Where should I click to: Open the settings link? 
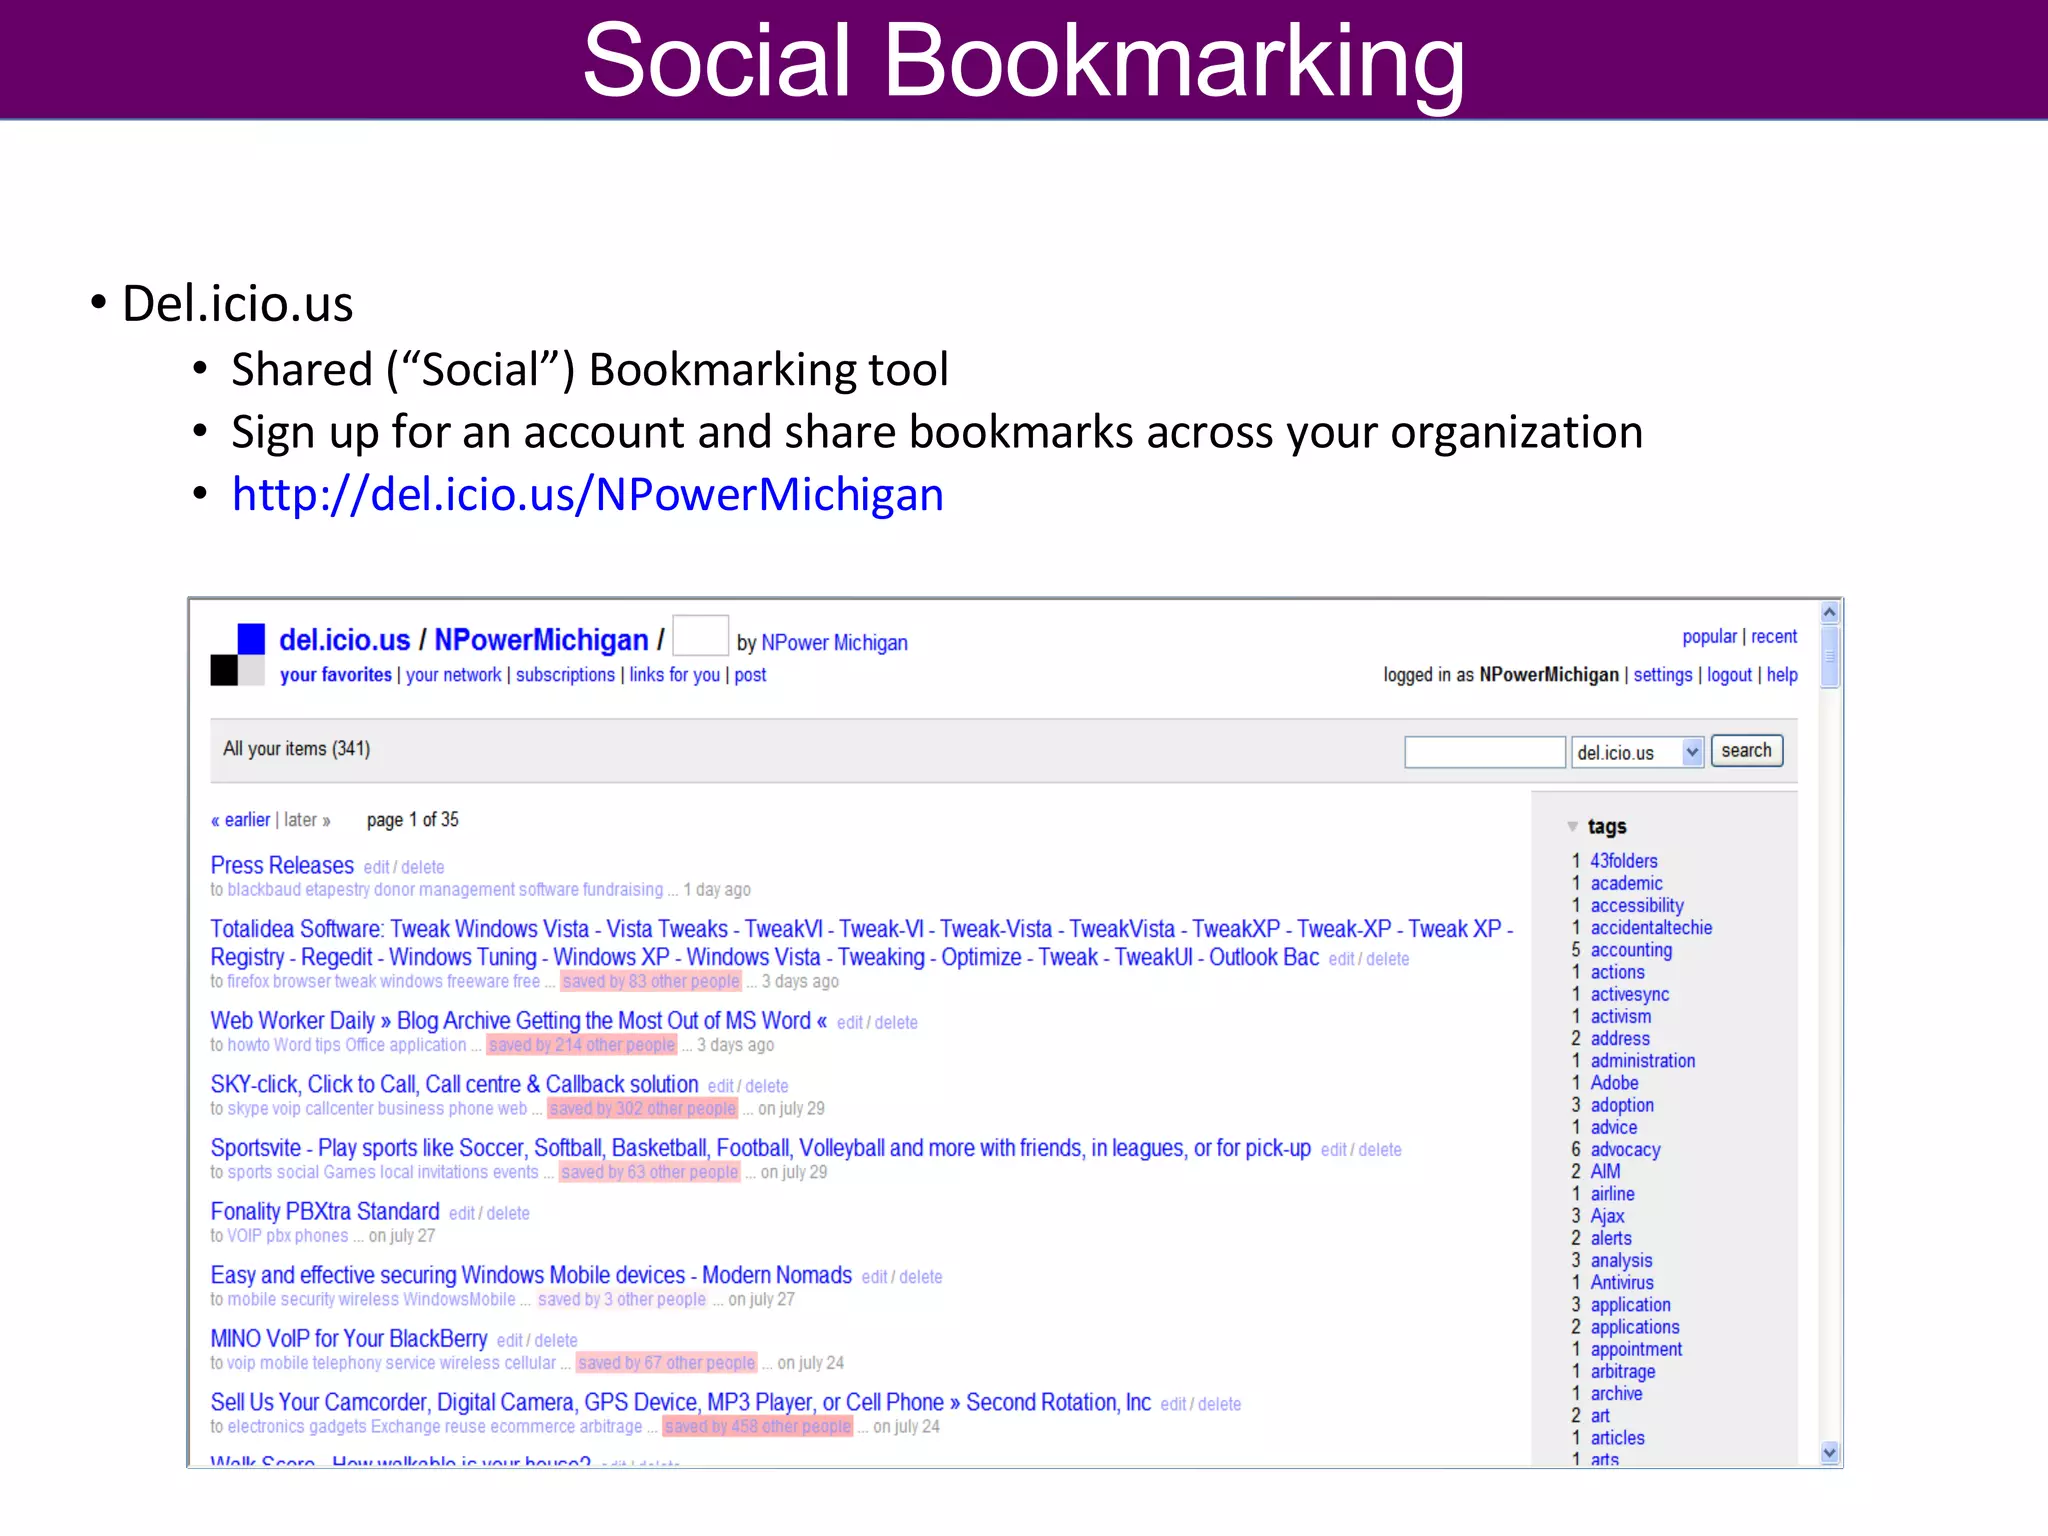[x=1662, y=675]
